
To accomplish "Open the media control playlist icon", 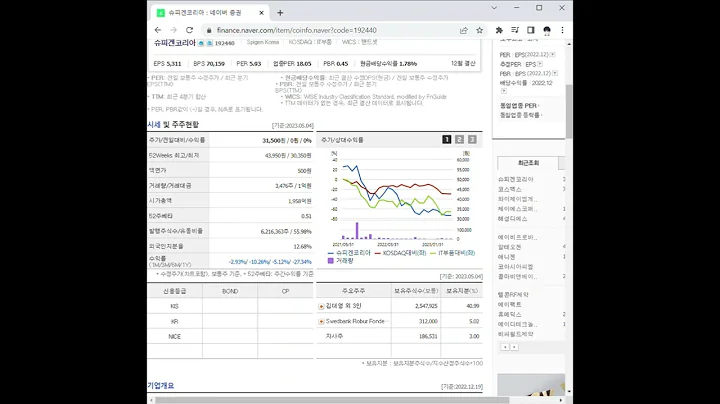I will pyautogui.click(x=515, y=30).
